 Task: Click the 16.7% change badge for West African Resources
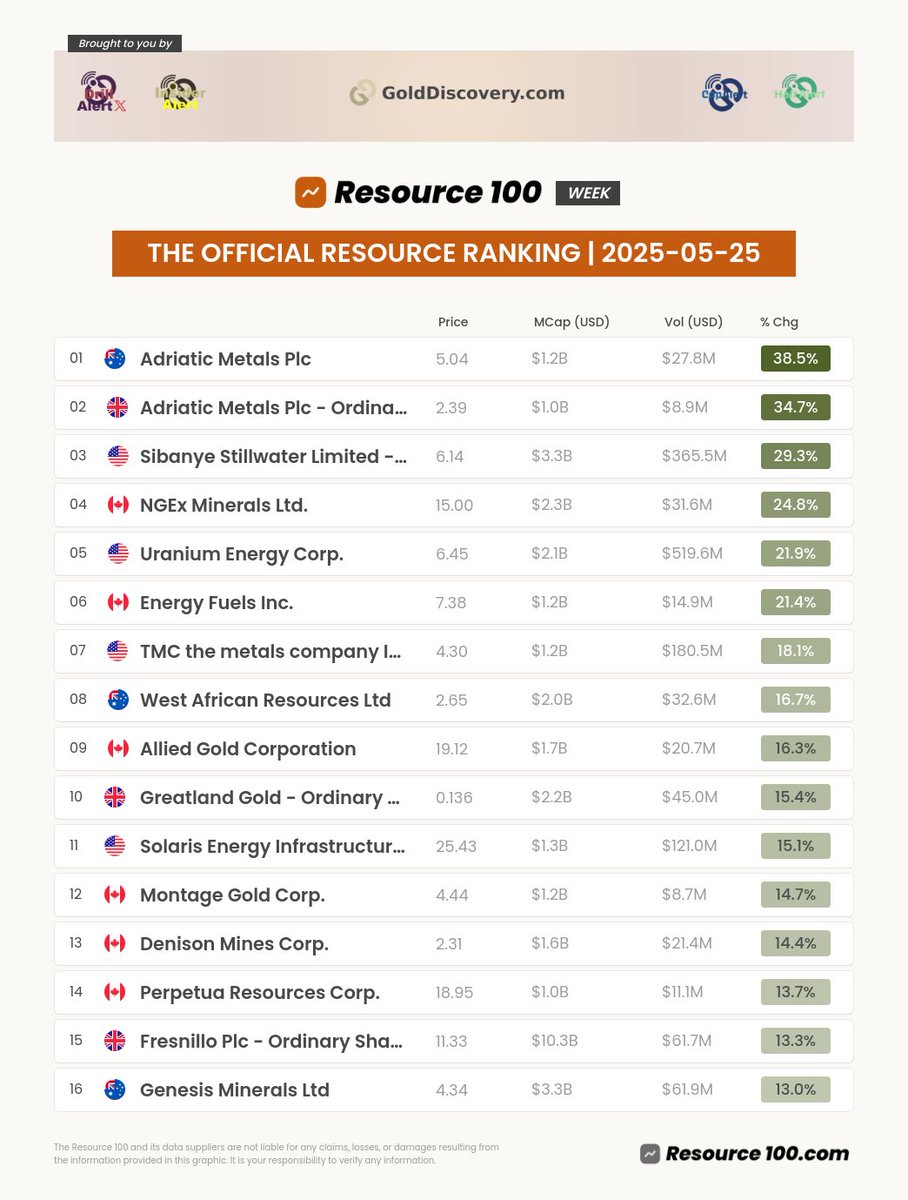(x=796, y=700)
